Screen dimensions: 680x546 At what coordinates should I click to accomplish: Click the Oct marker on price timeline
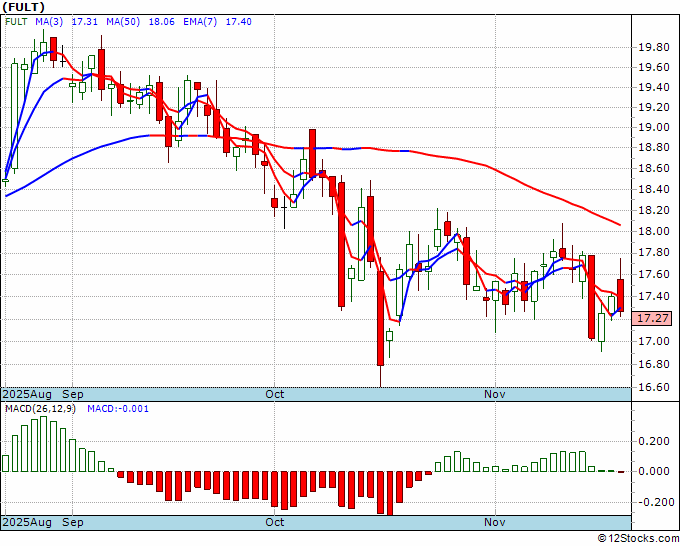click(275, 394)
